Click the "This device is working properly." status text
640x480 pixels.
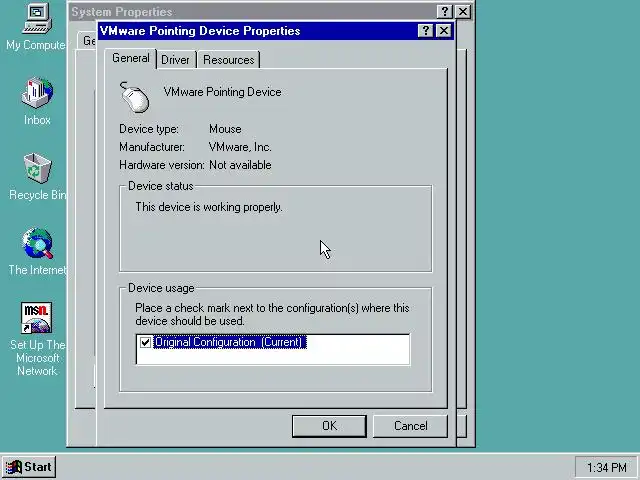(x=209, y=207)
